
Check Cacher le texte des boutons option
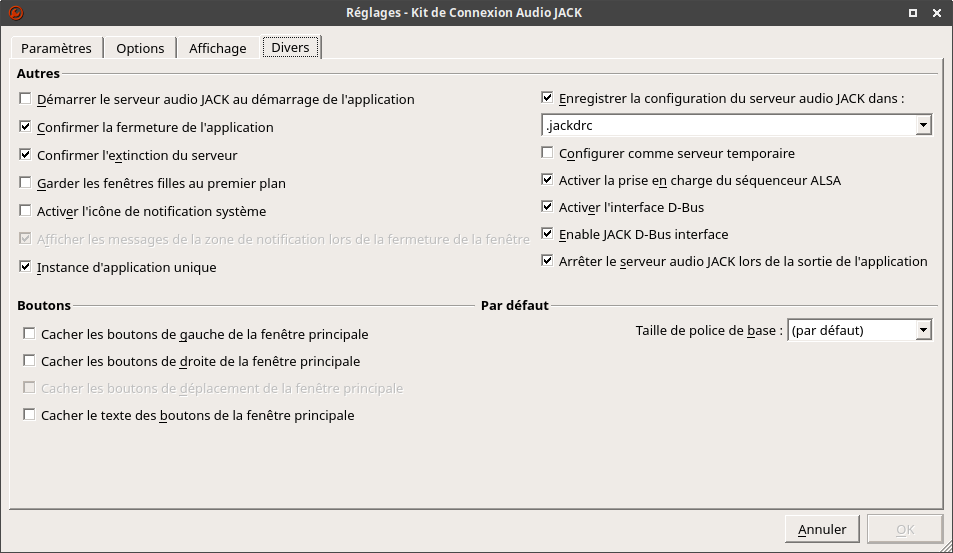click(30, 415)
